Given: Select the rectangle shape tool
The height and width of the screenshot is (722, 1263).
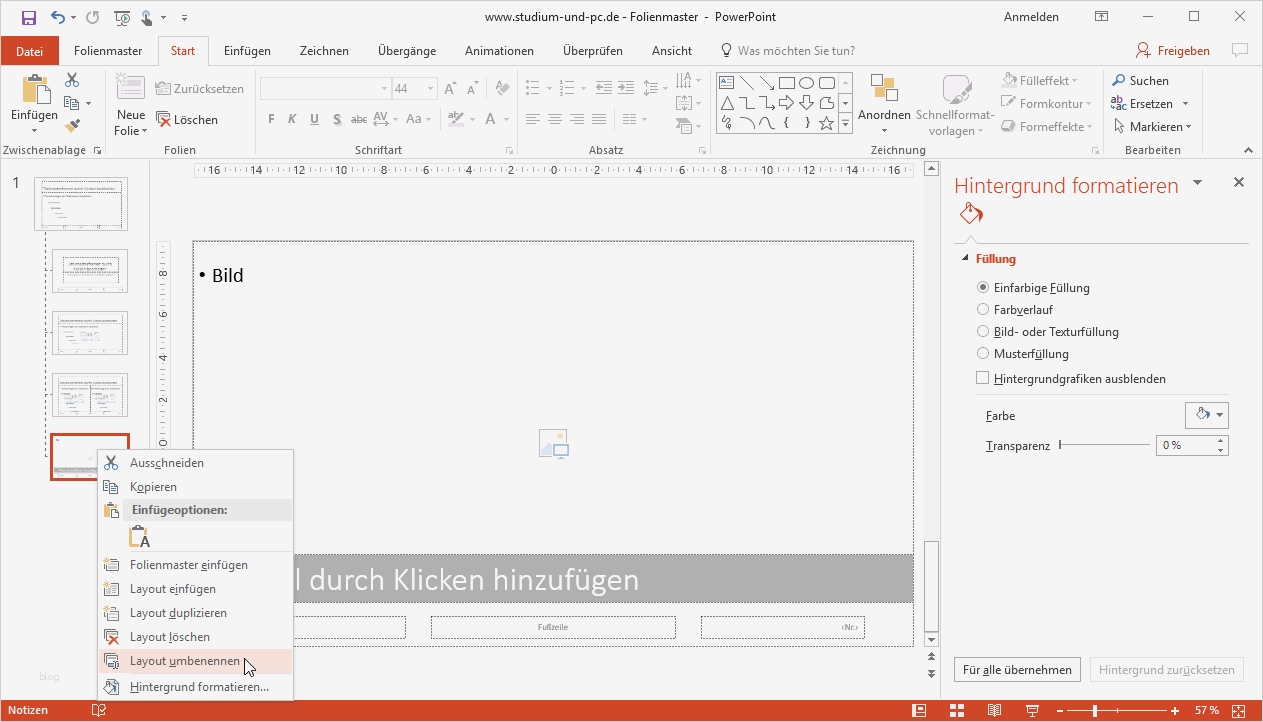Looking at the screenshot, I should pyautogui.click(x=787, y=81).
